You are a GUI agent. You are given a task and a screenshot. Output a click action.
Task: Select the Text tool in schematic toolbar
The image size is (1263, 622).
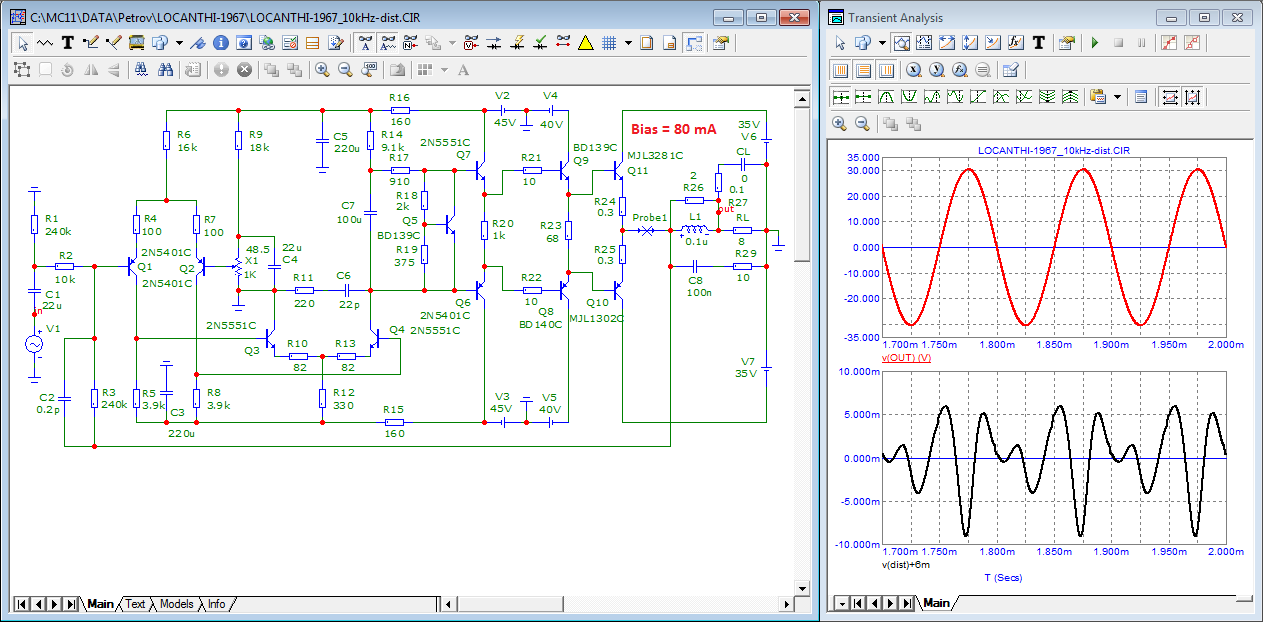(68, 43)
